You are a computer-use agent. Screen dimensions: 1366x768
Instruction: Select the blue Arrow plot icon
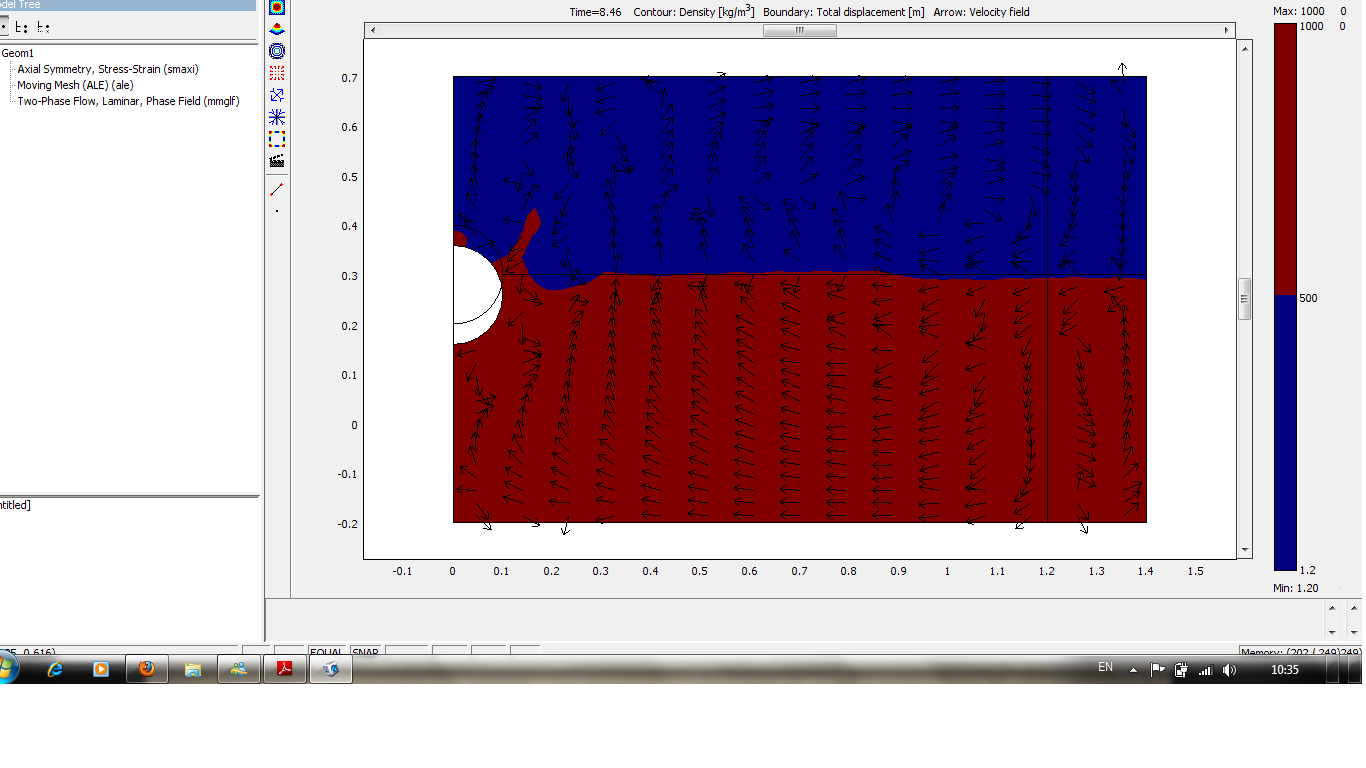pyautogui.click(x=277, y=95)
